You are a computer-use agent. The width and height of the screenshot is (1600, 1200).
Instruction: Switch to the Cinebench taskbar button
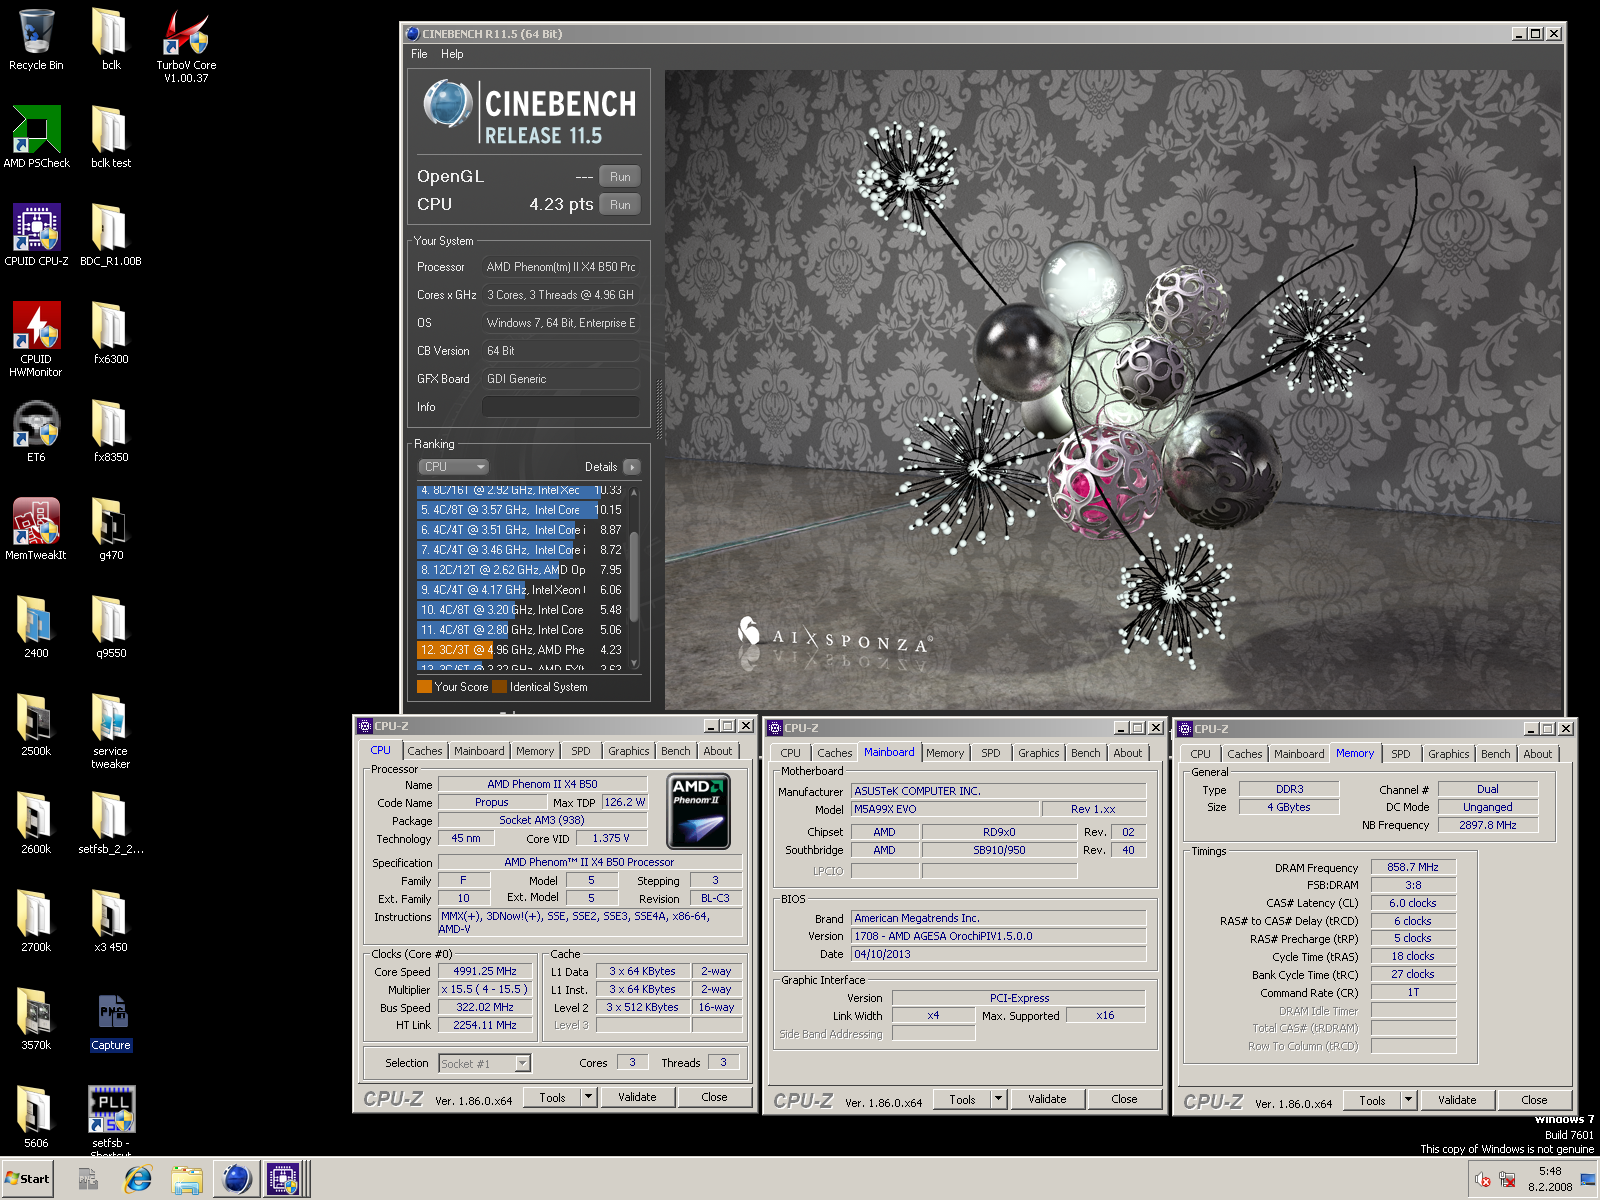tap(237, 1179)
